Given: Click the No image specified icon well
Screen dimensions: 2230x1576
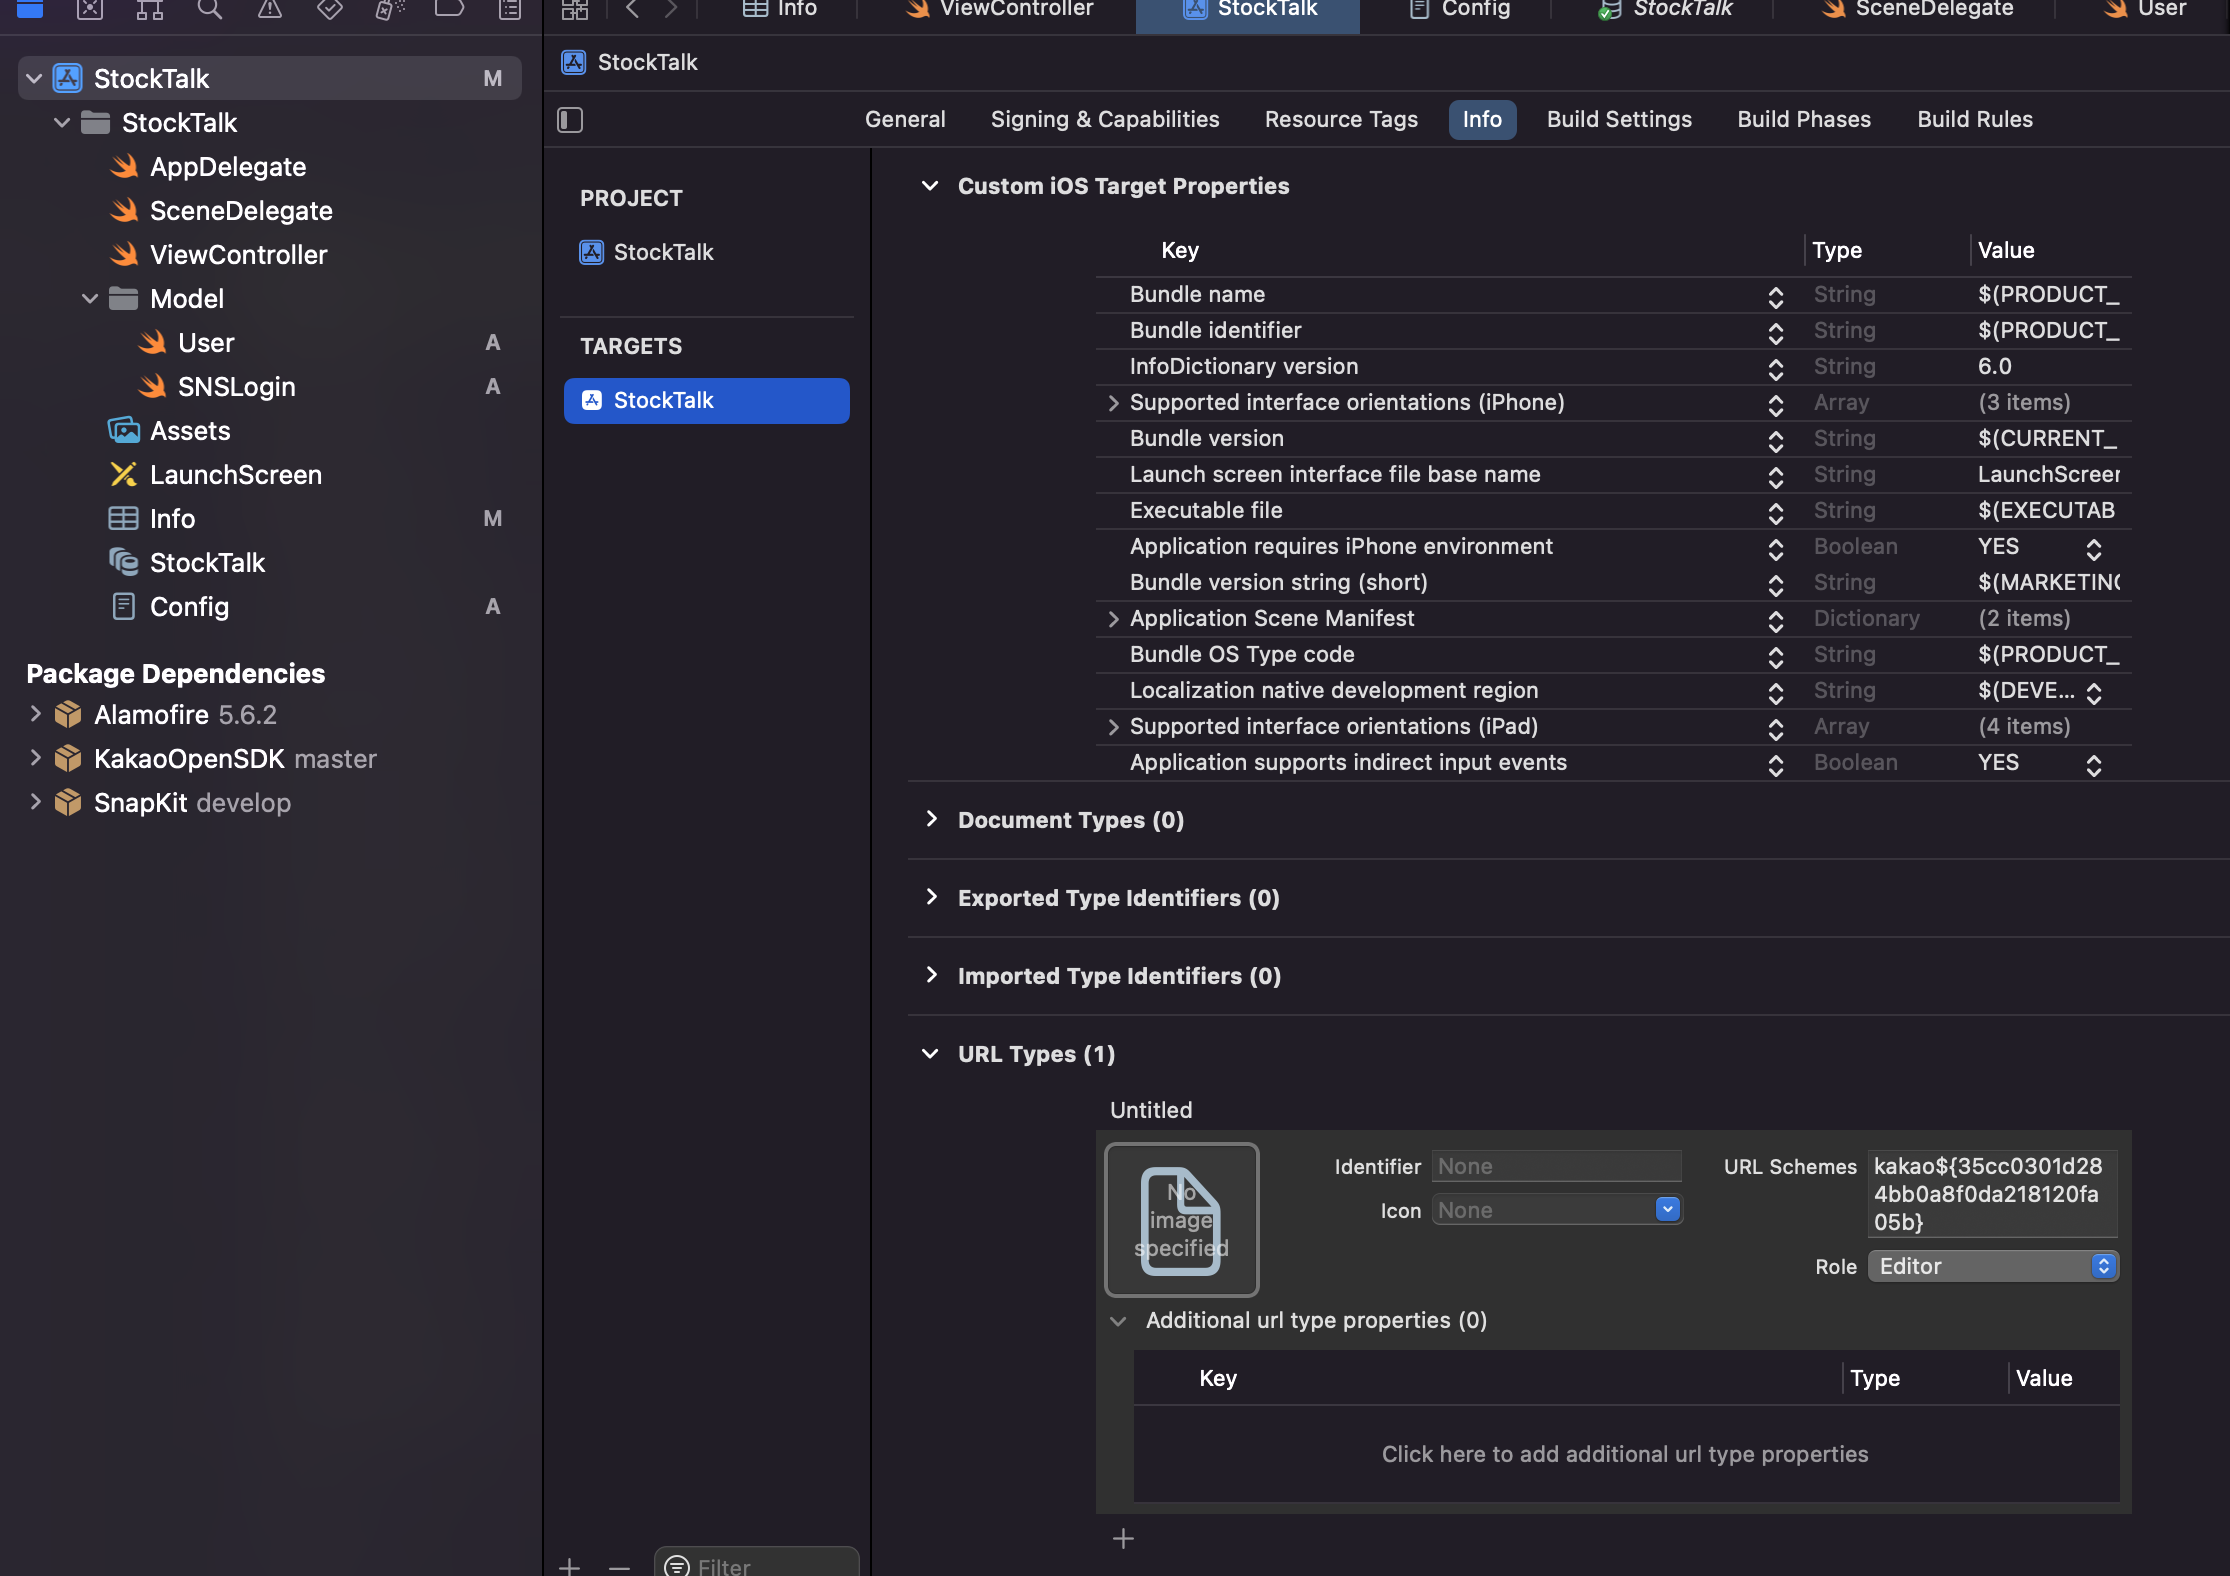Looking at the screenshot, I should (x=1181, y=1219).
